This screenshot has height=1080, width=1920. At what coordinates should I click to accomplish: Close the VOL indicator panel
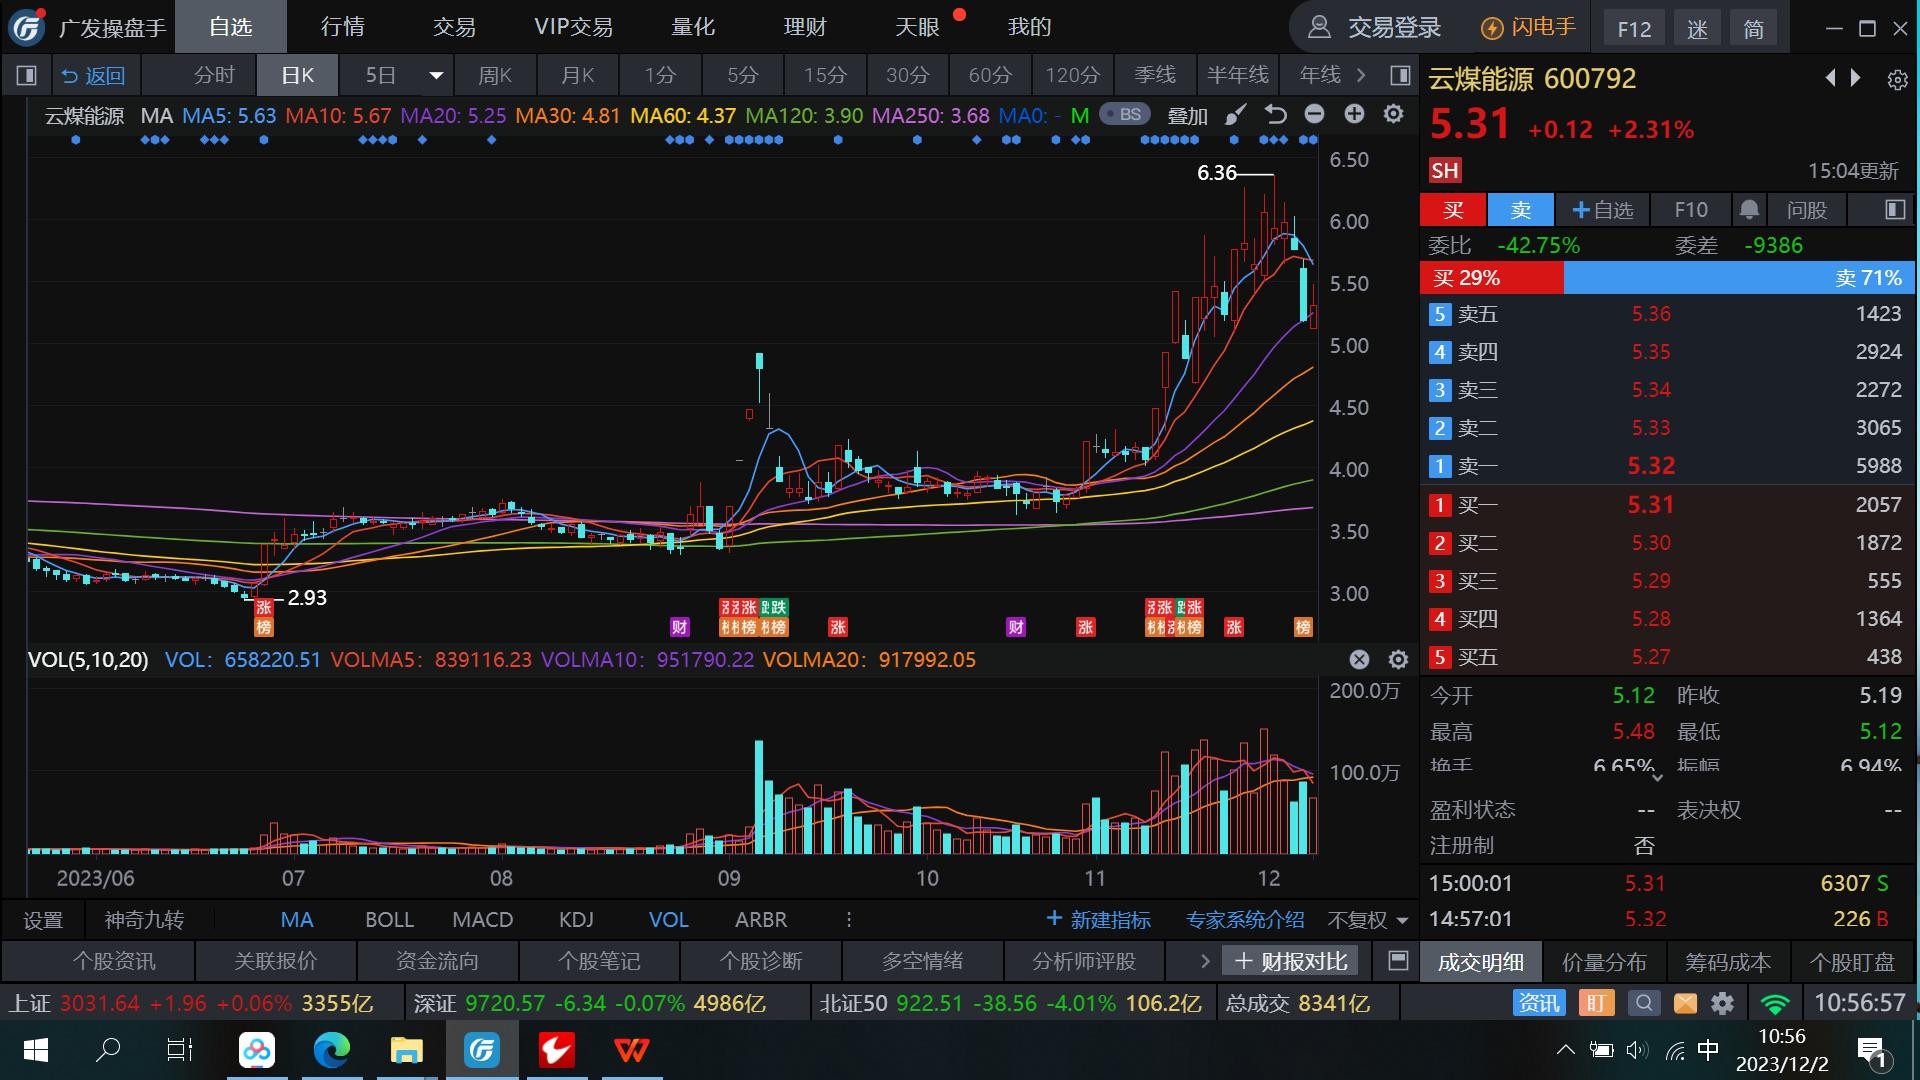pyautogui.click(x=1359, y=659)
